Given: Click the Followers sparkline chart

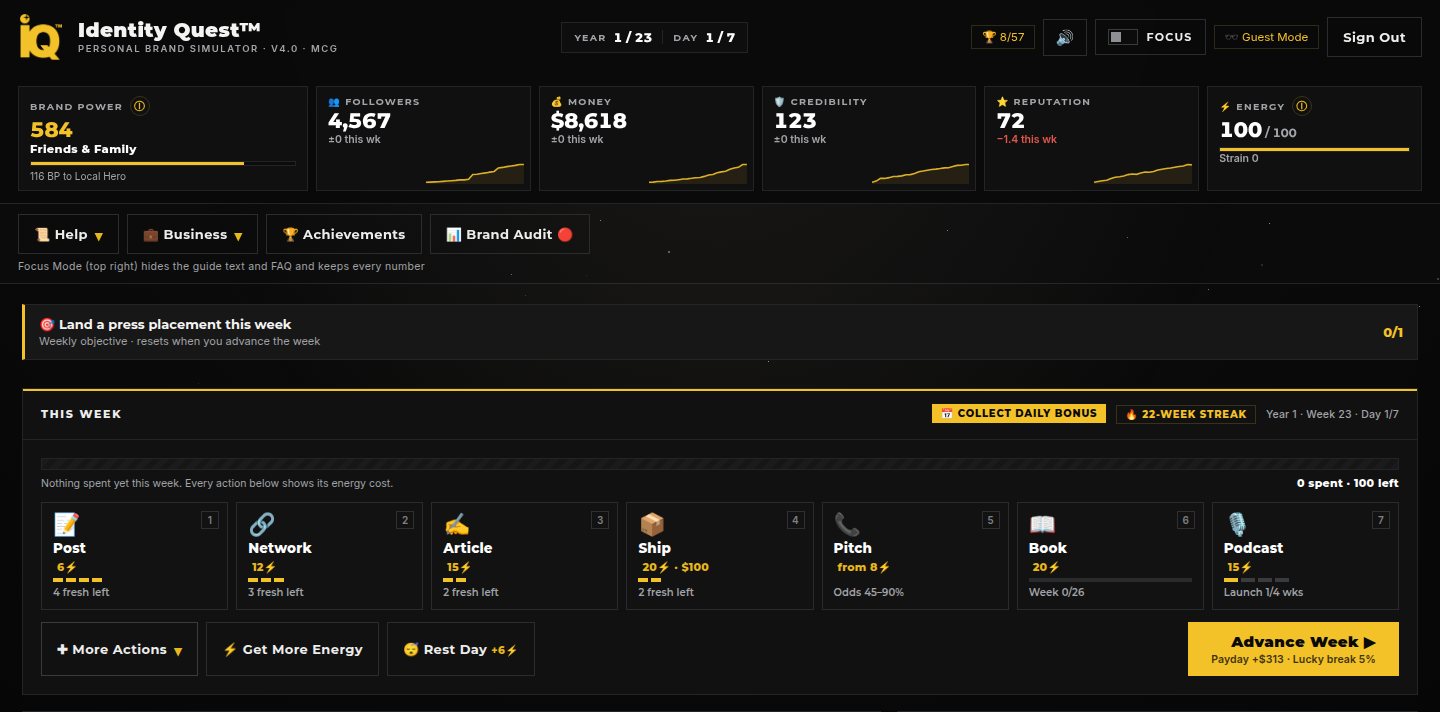Looking at the screenshot, I should tap(475, 173).
